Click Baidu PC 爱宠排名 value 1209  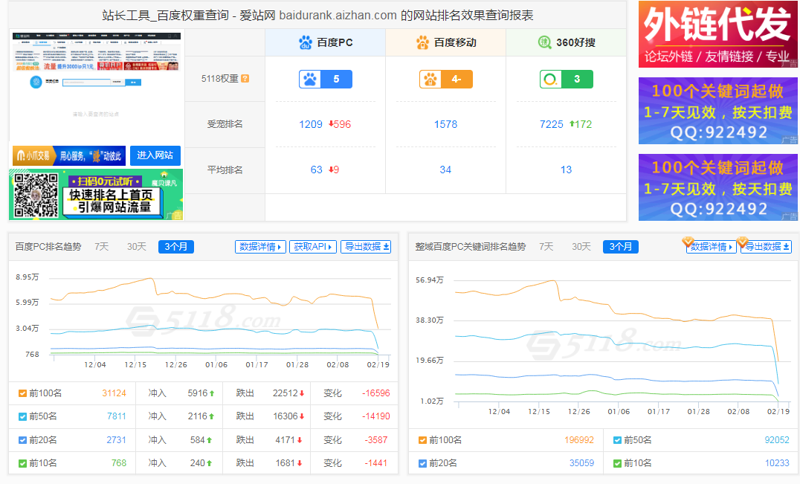[x=311, y=124]
